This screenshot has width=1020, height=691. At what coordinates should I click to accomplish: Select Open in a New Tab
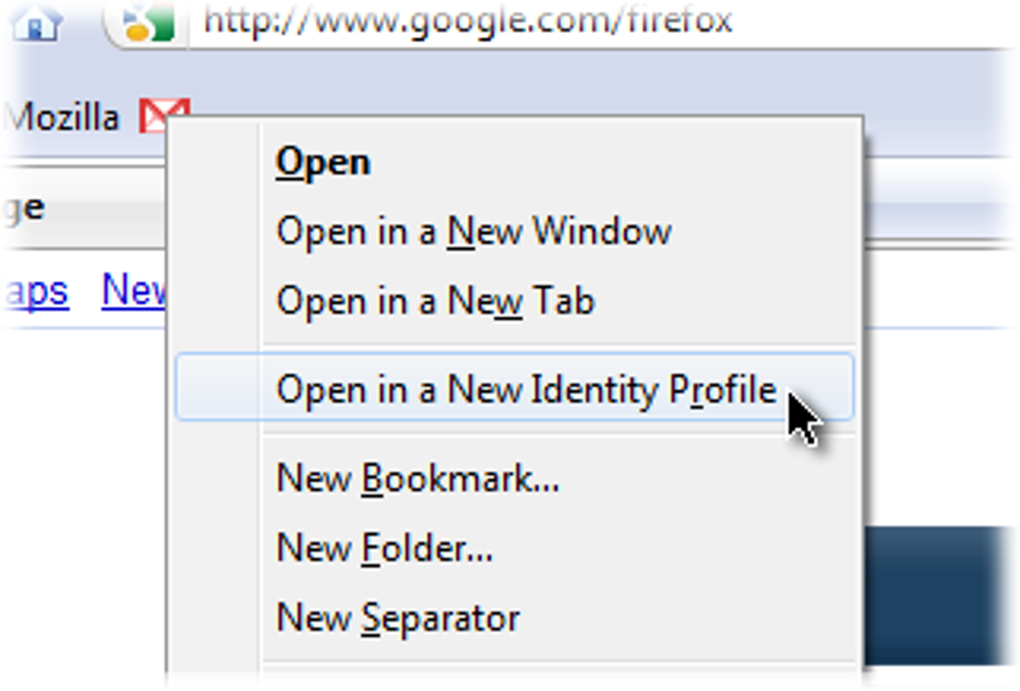435,301
